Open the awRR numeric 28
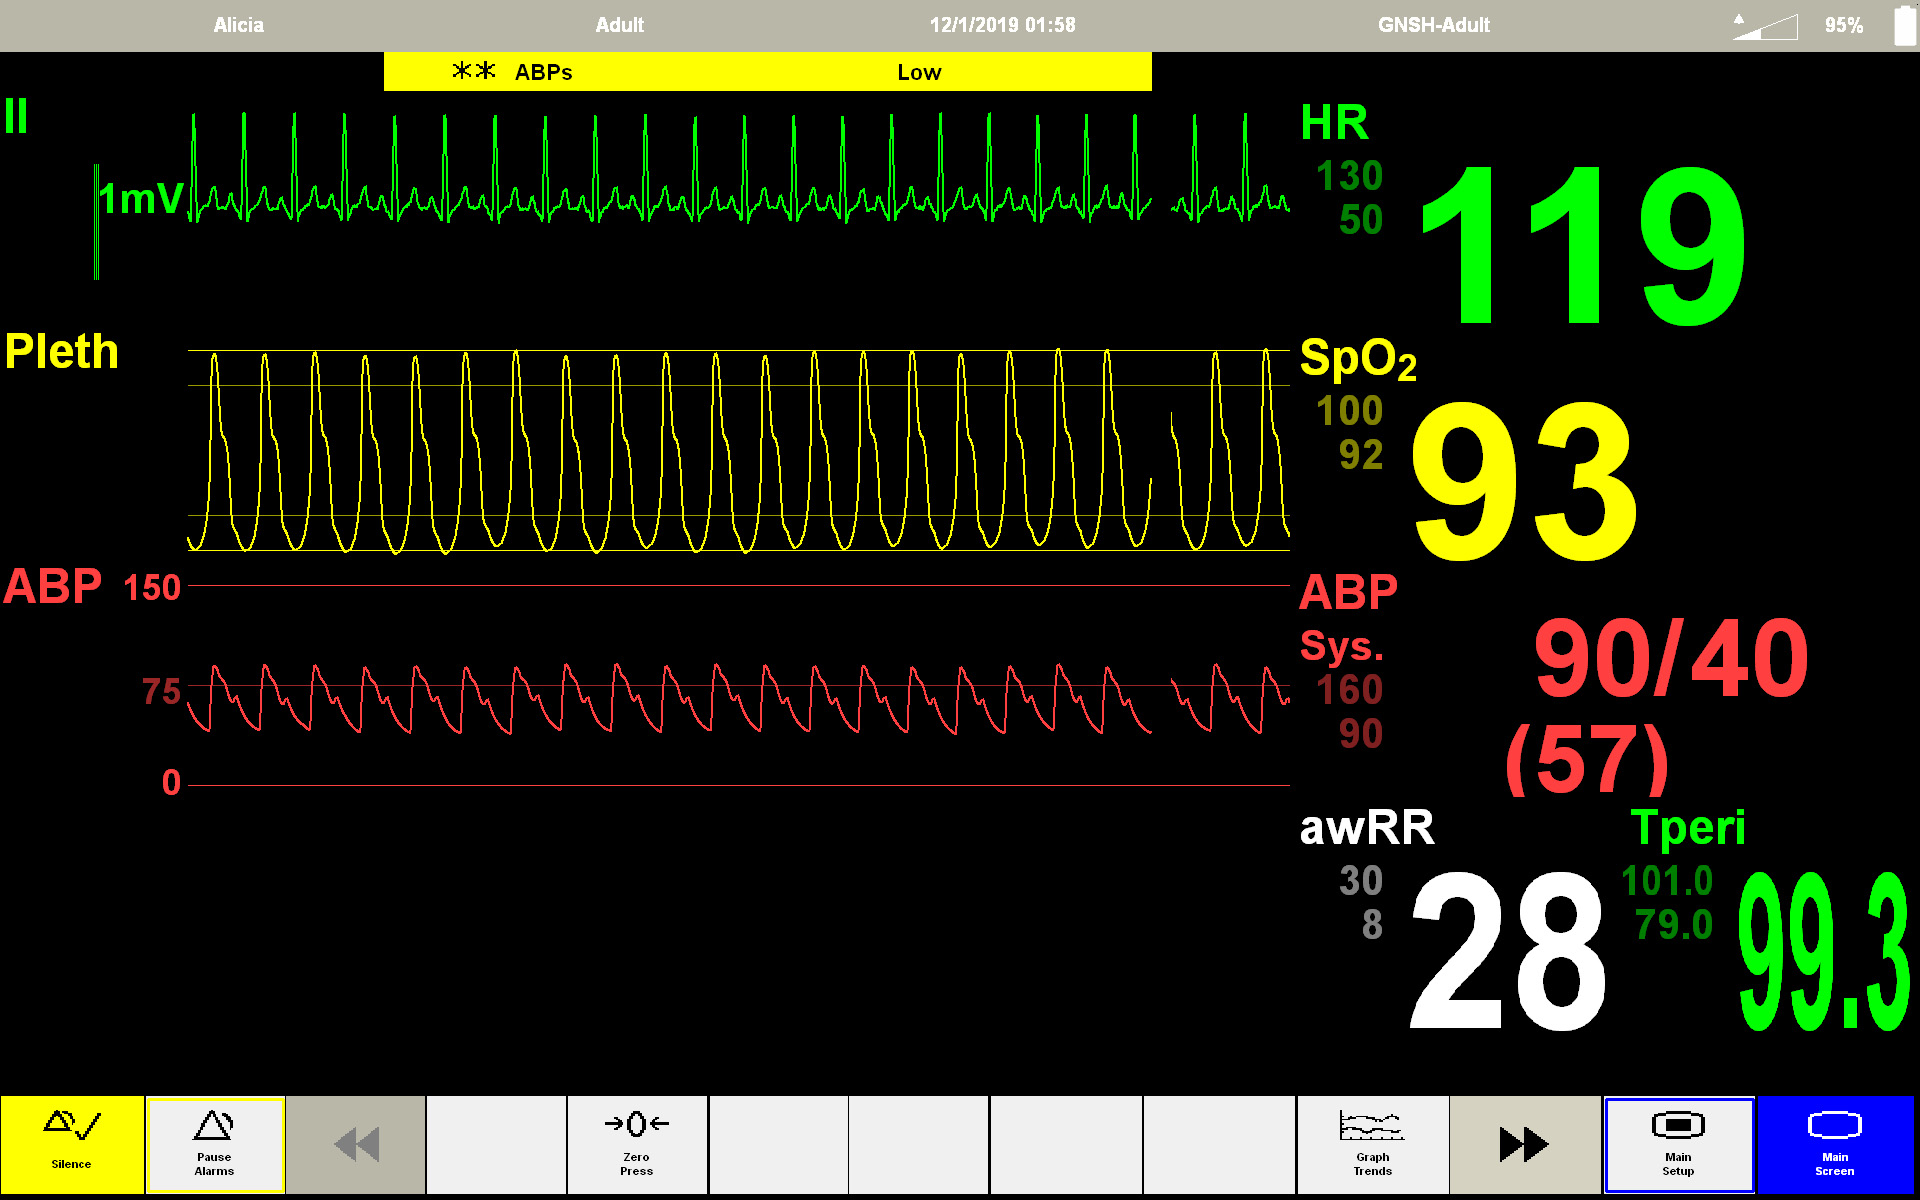 [x=1505, y=950]
